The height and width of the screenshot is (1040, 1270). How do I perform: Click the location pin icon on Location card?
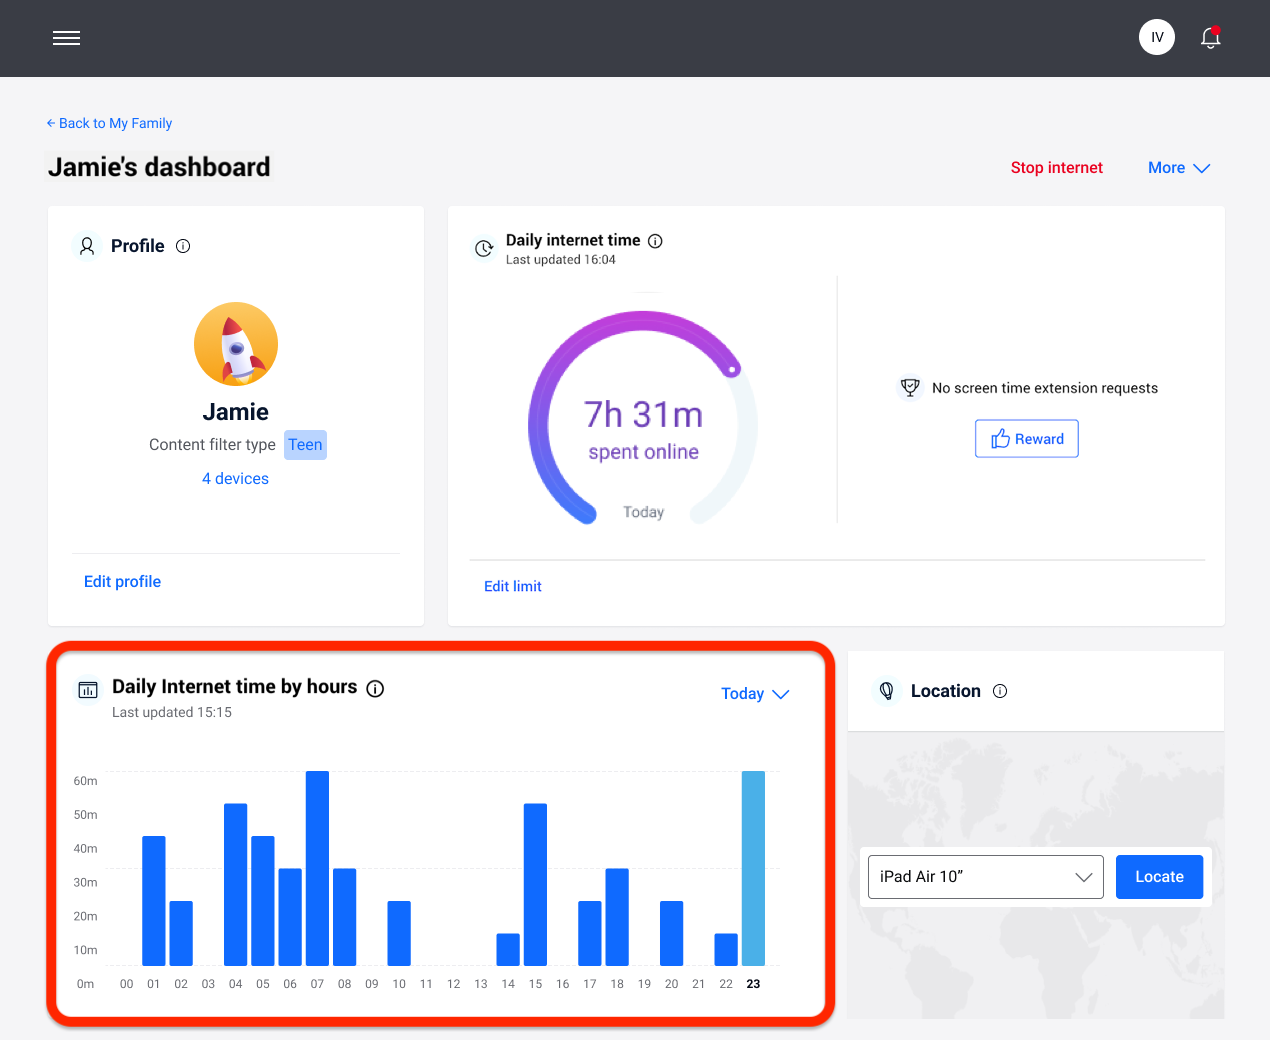(886, 690)
